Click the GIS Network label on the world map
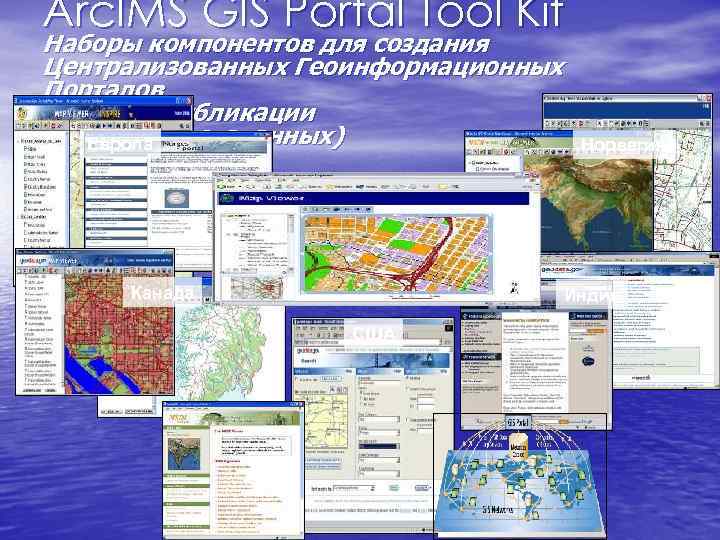720x540 pixels. (497, 511)
